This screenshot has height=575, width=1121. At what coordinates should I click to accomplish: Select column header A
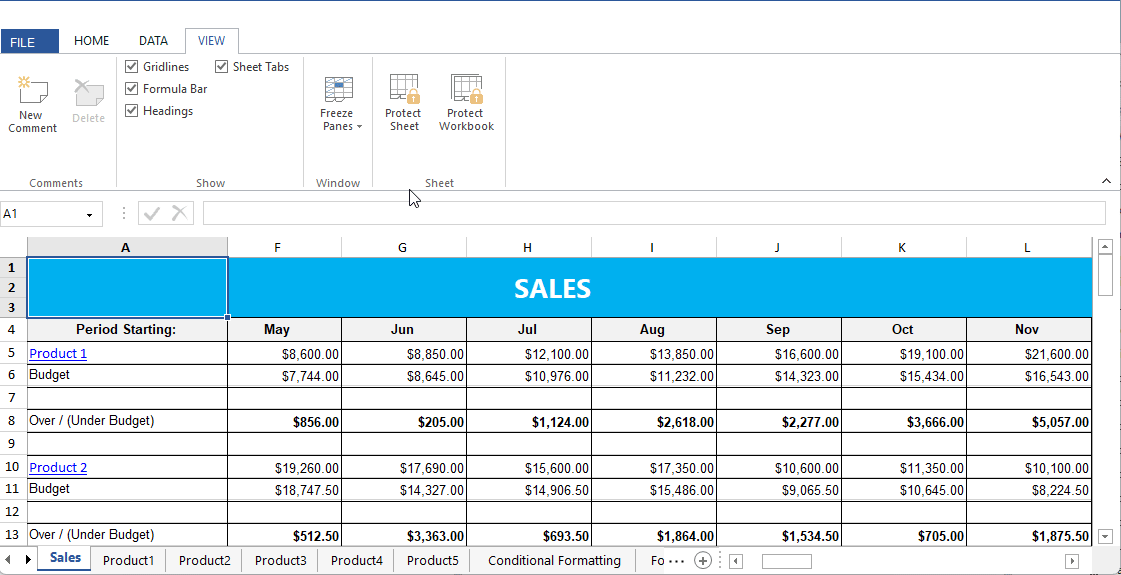127,247
